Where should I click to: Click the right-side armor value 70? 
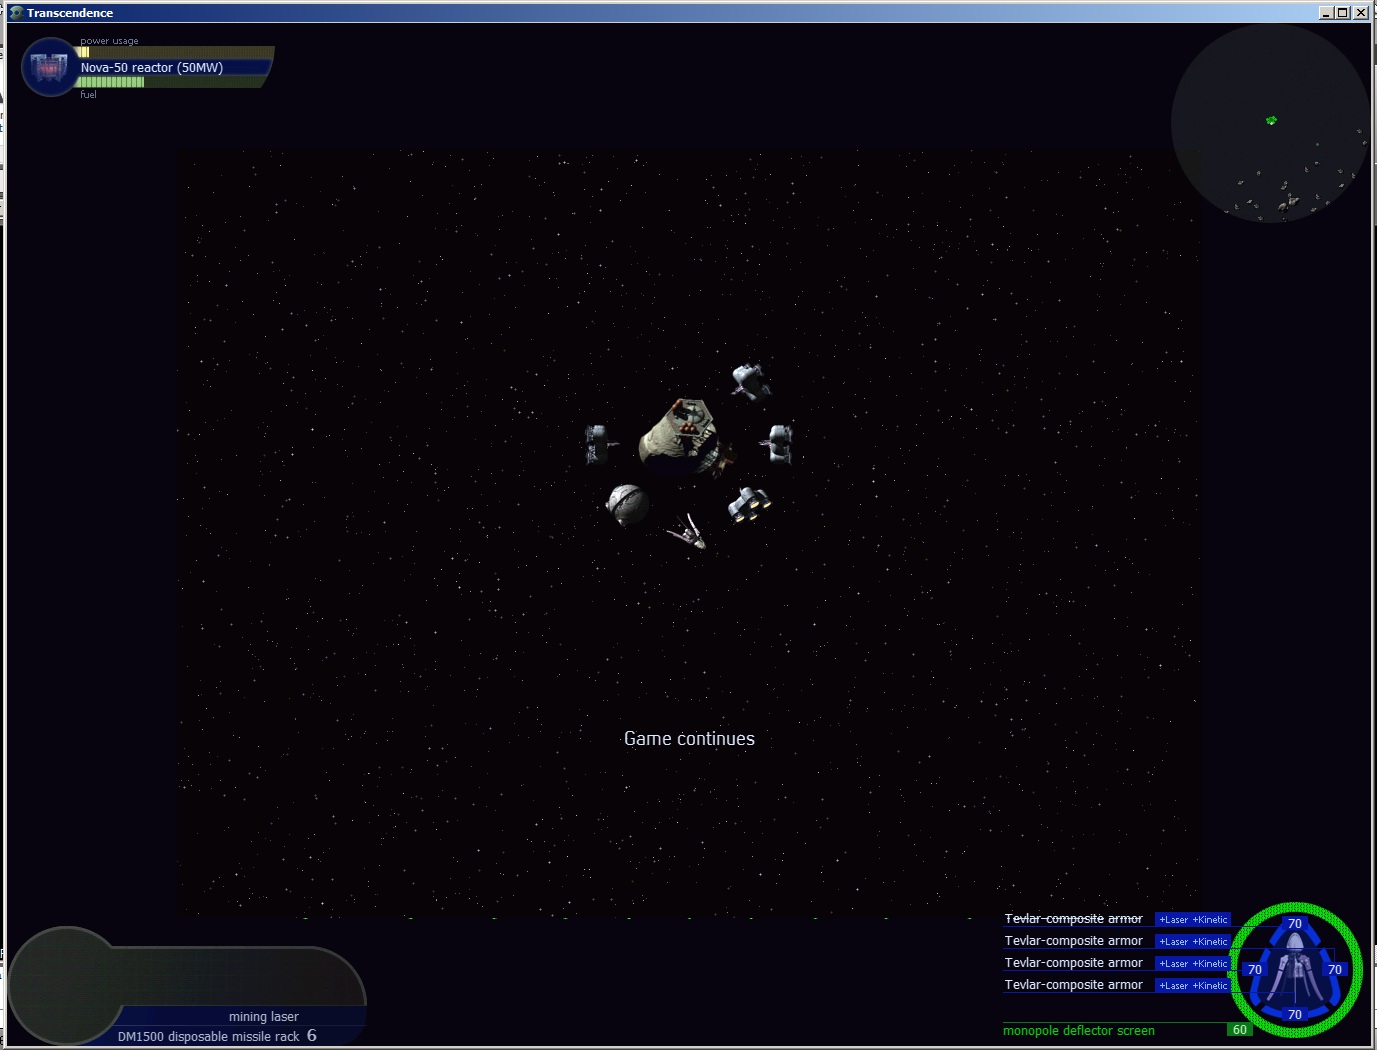1335,970
